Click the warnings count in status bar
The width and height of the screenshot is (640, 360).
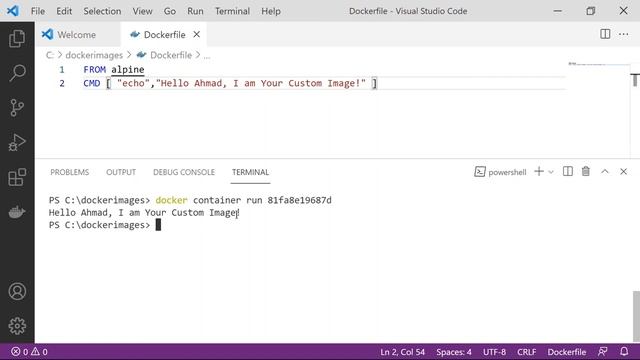point(40,351)
